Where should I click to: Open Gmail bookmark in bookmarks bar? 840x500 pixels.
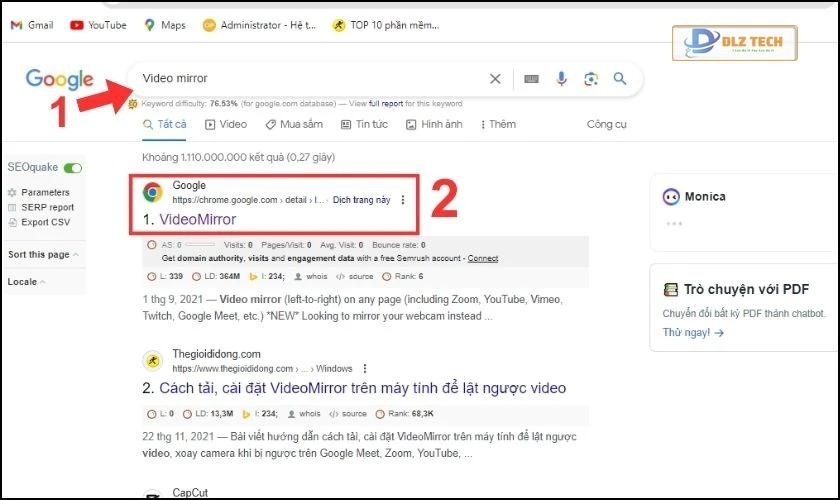pos(32,25)
